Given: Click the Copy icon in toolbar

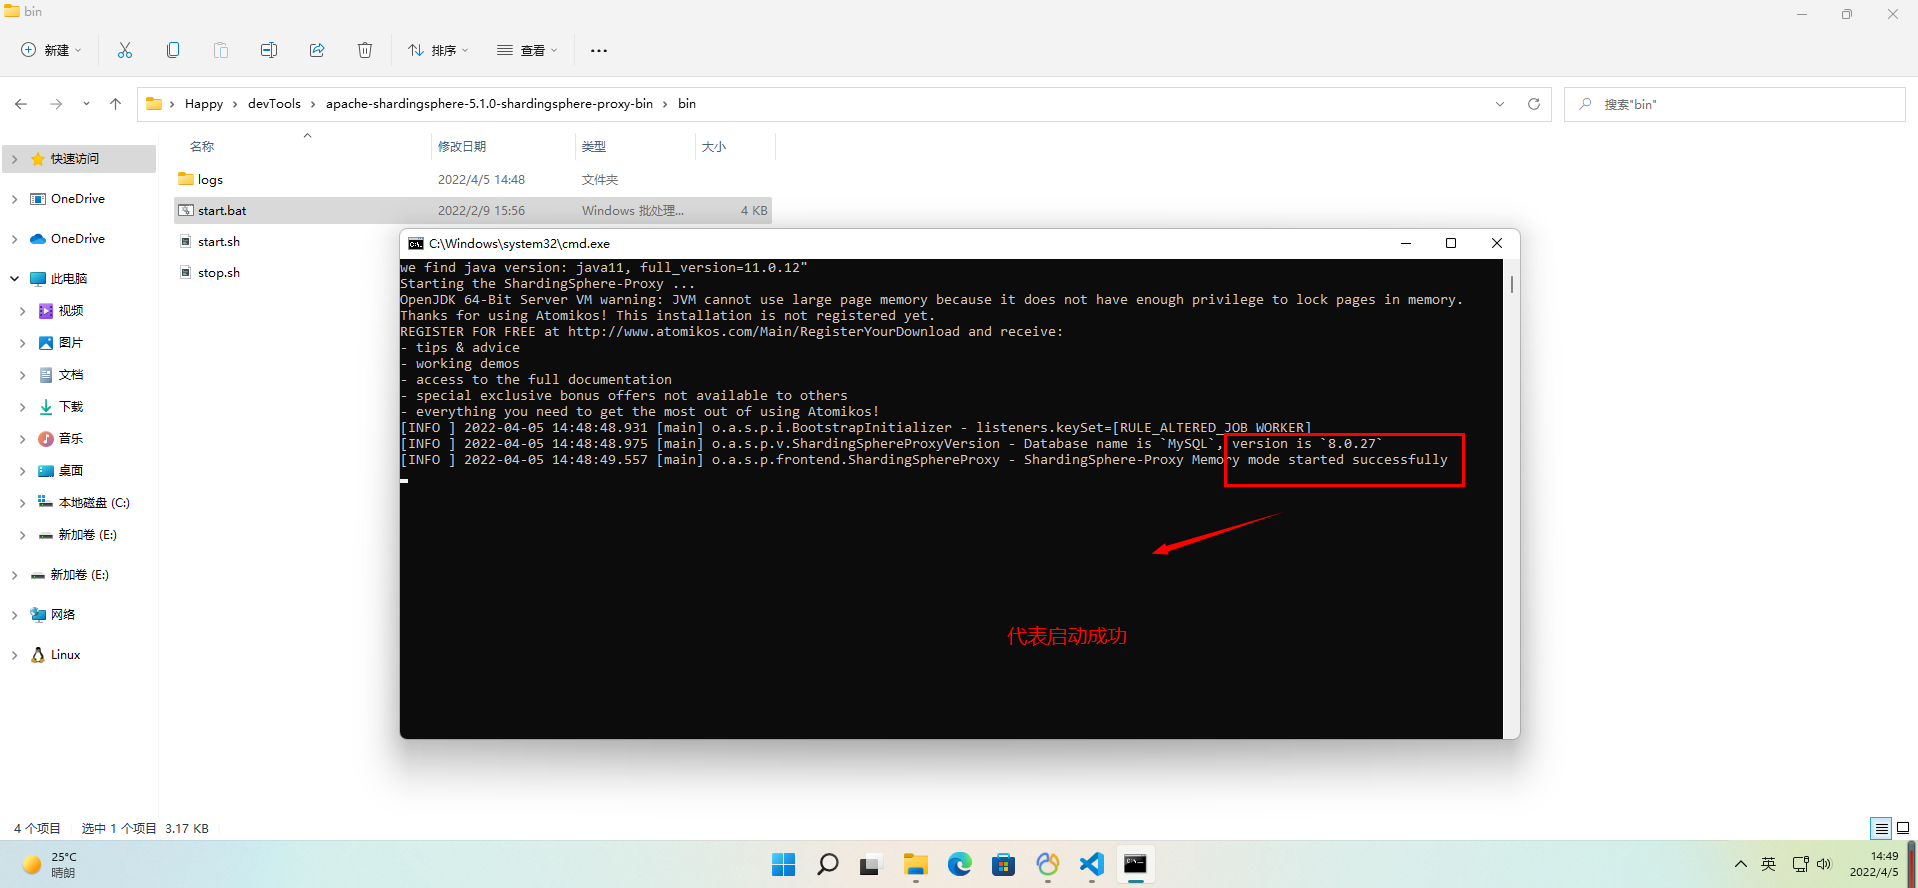Looking at the screenshot, I should [x=173, y=50].
